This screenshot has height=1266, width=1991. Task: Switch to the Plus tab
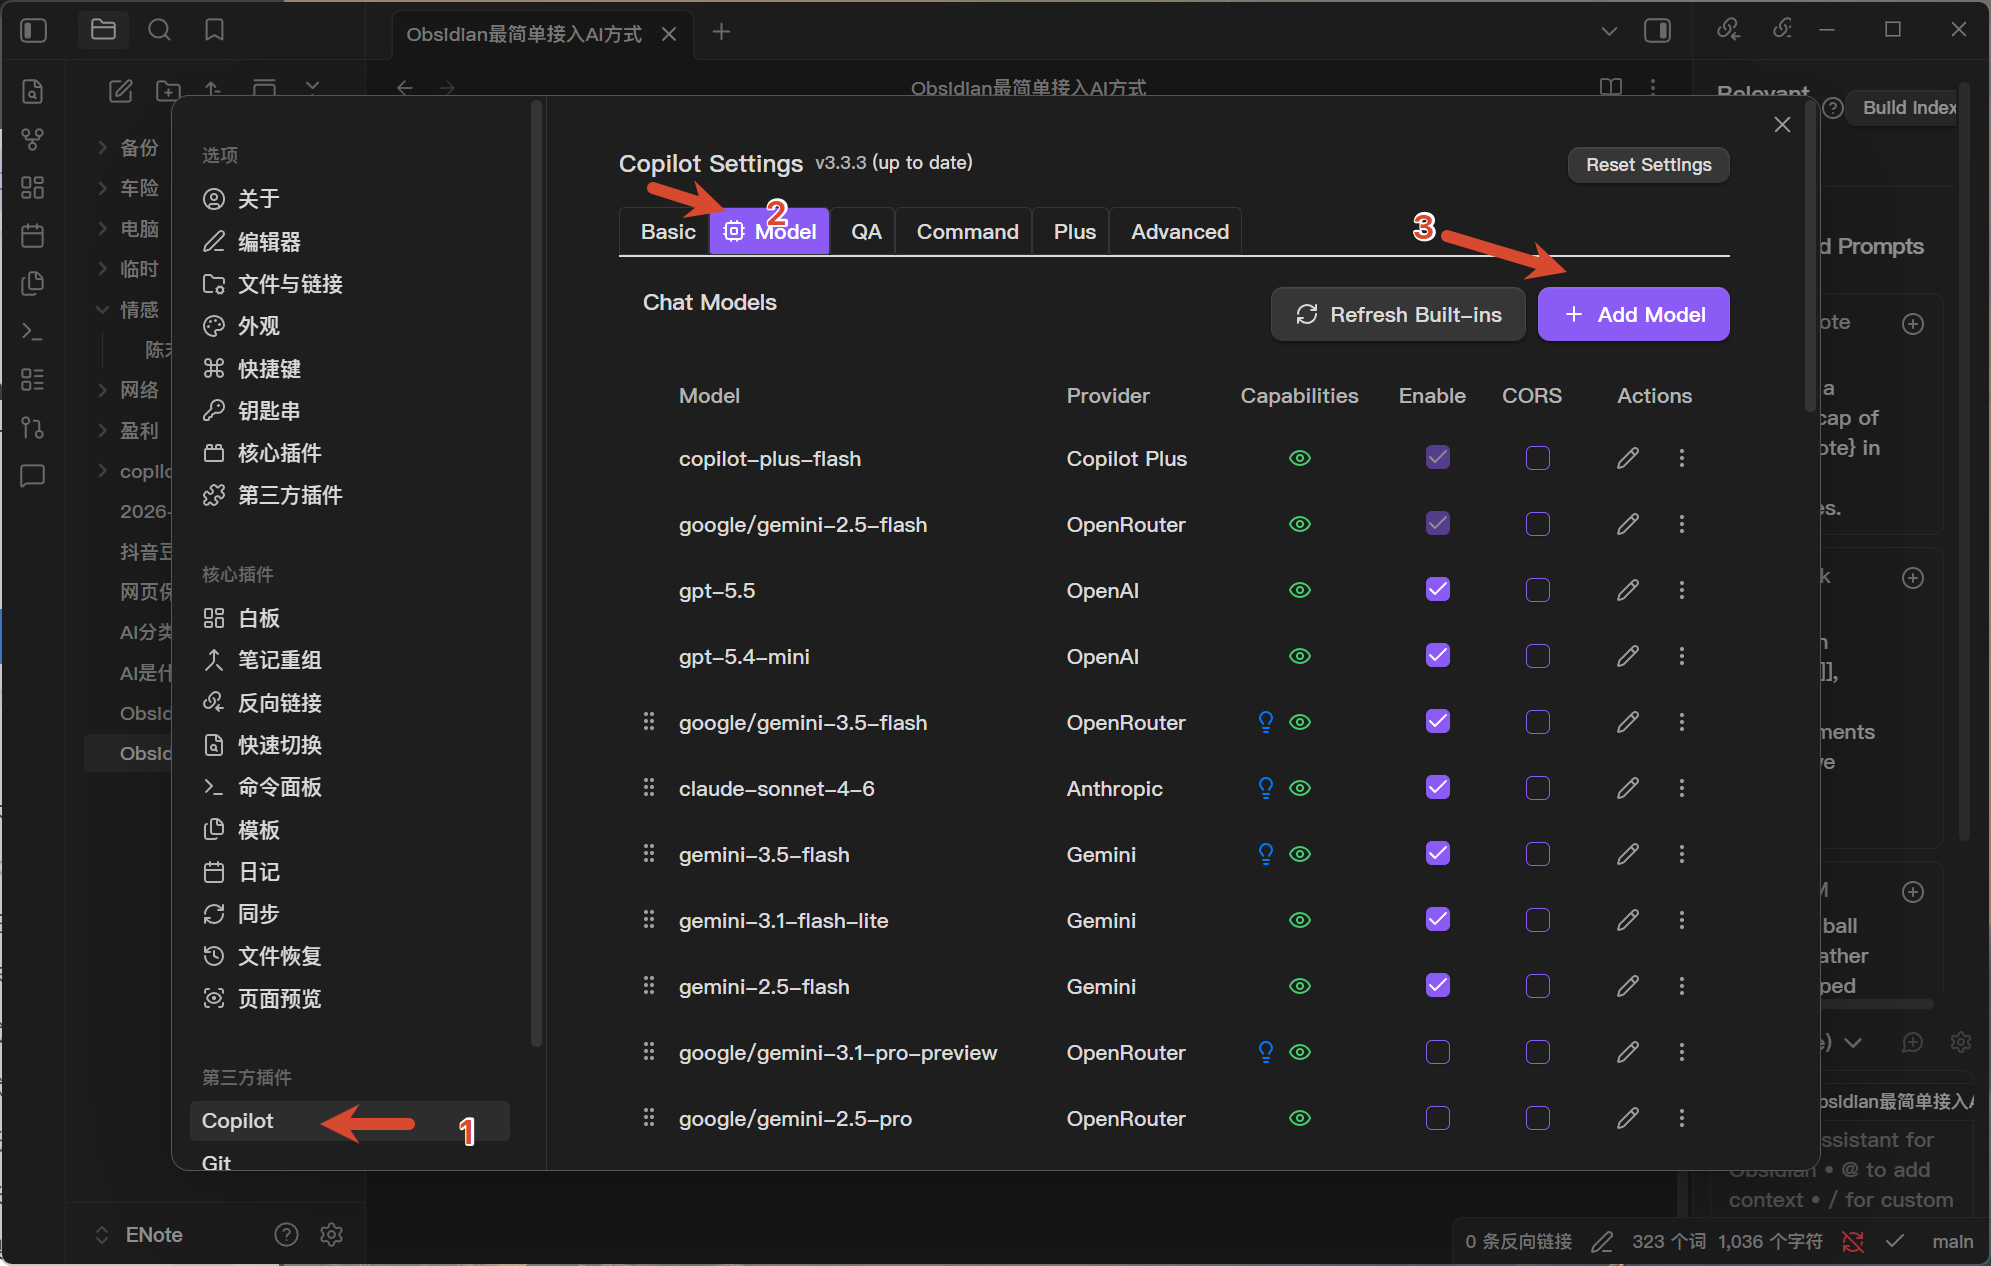click(x=1074, y=232)
